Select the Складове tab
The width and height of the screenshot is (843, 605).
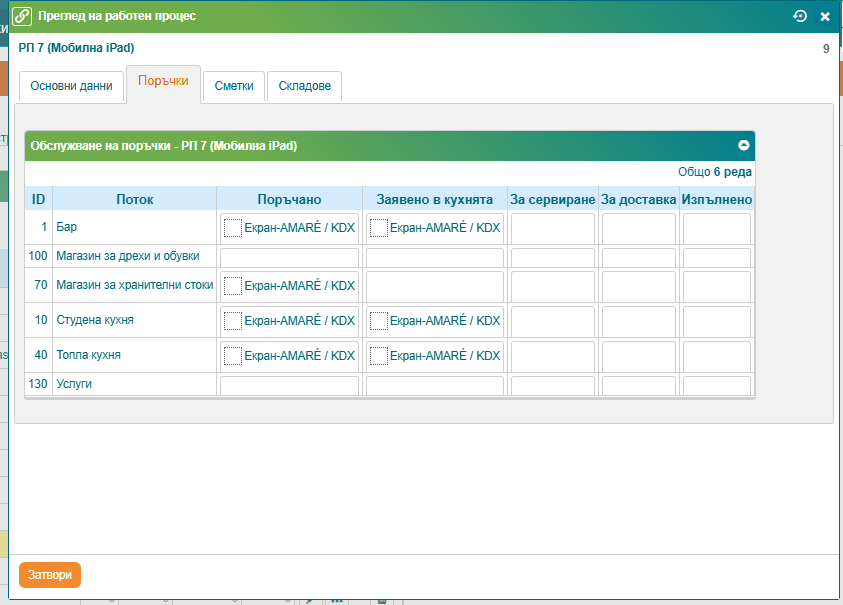point(305,86)
